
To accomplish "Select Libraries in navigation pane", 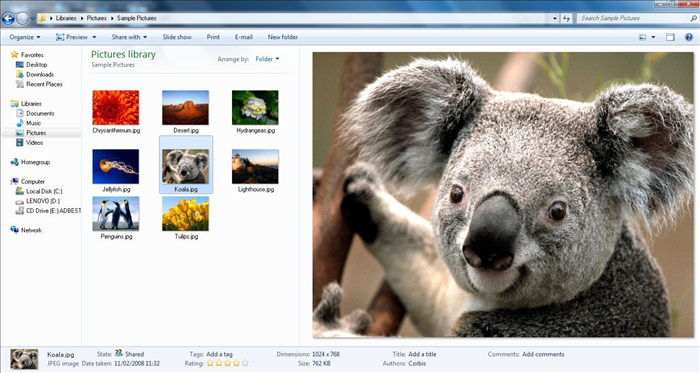I will pos(26,104).
